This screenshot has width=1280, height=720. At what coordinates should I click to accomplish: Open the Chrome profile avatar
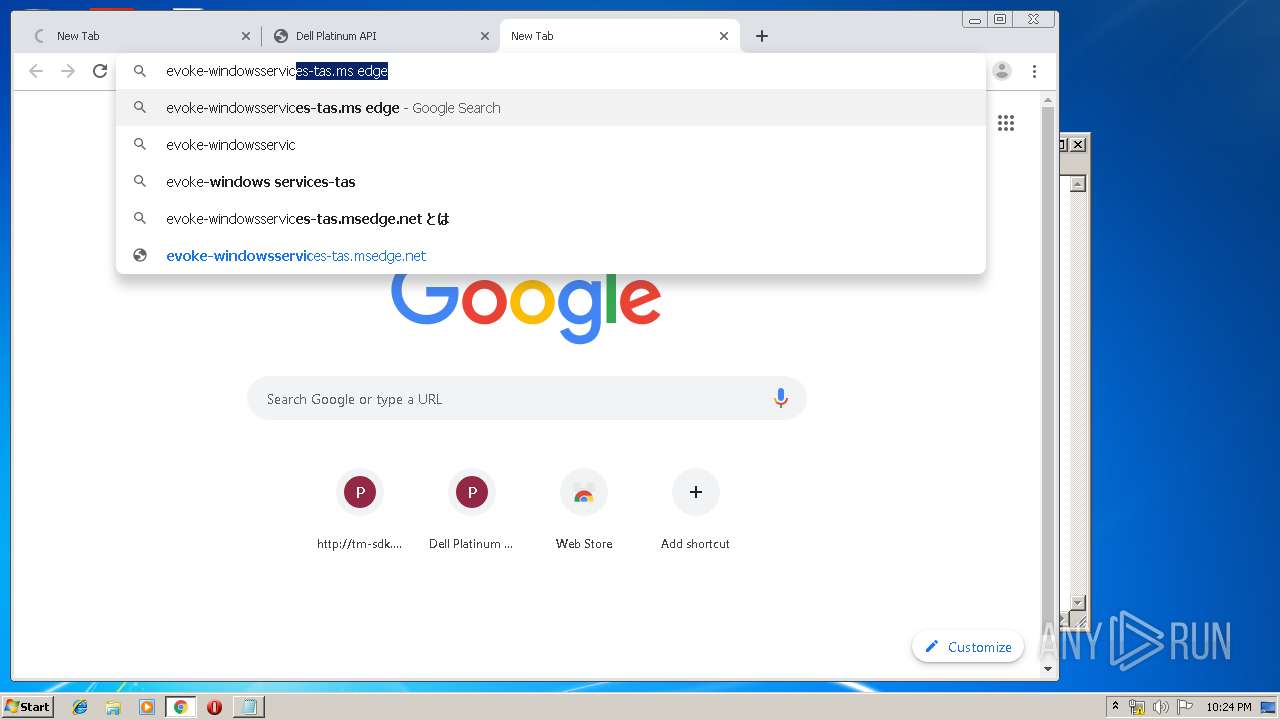coord(1002,71)
